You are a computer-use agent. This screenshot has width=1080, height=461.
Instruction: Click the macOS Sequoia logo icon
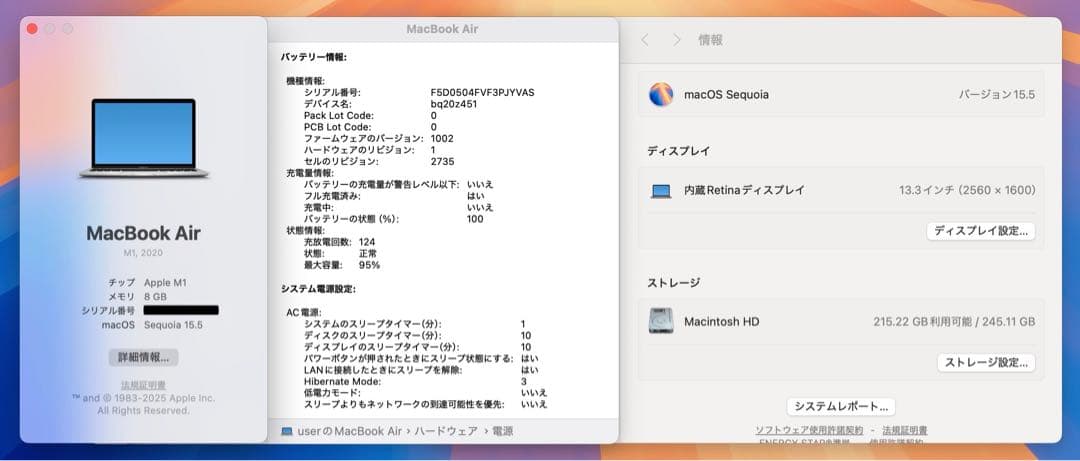(x=661, y=94)
